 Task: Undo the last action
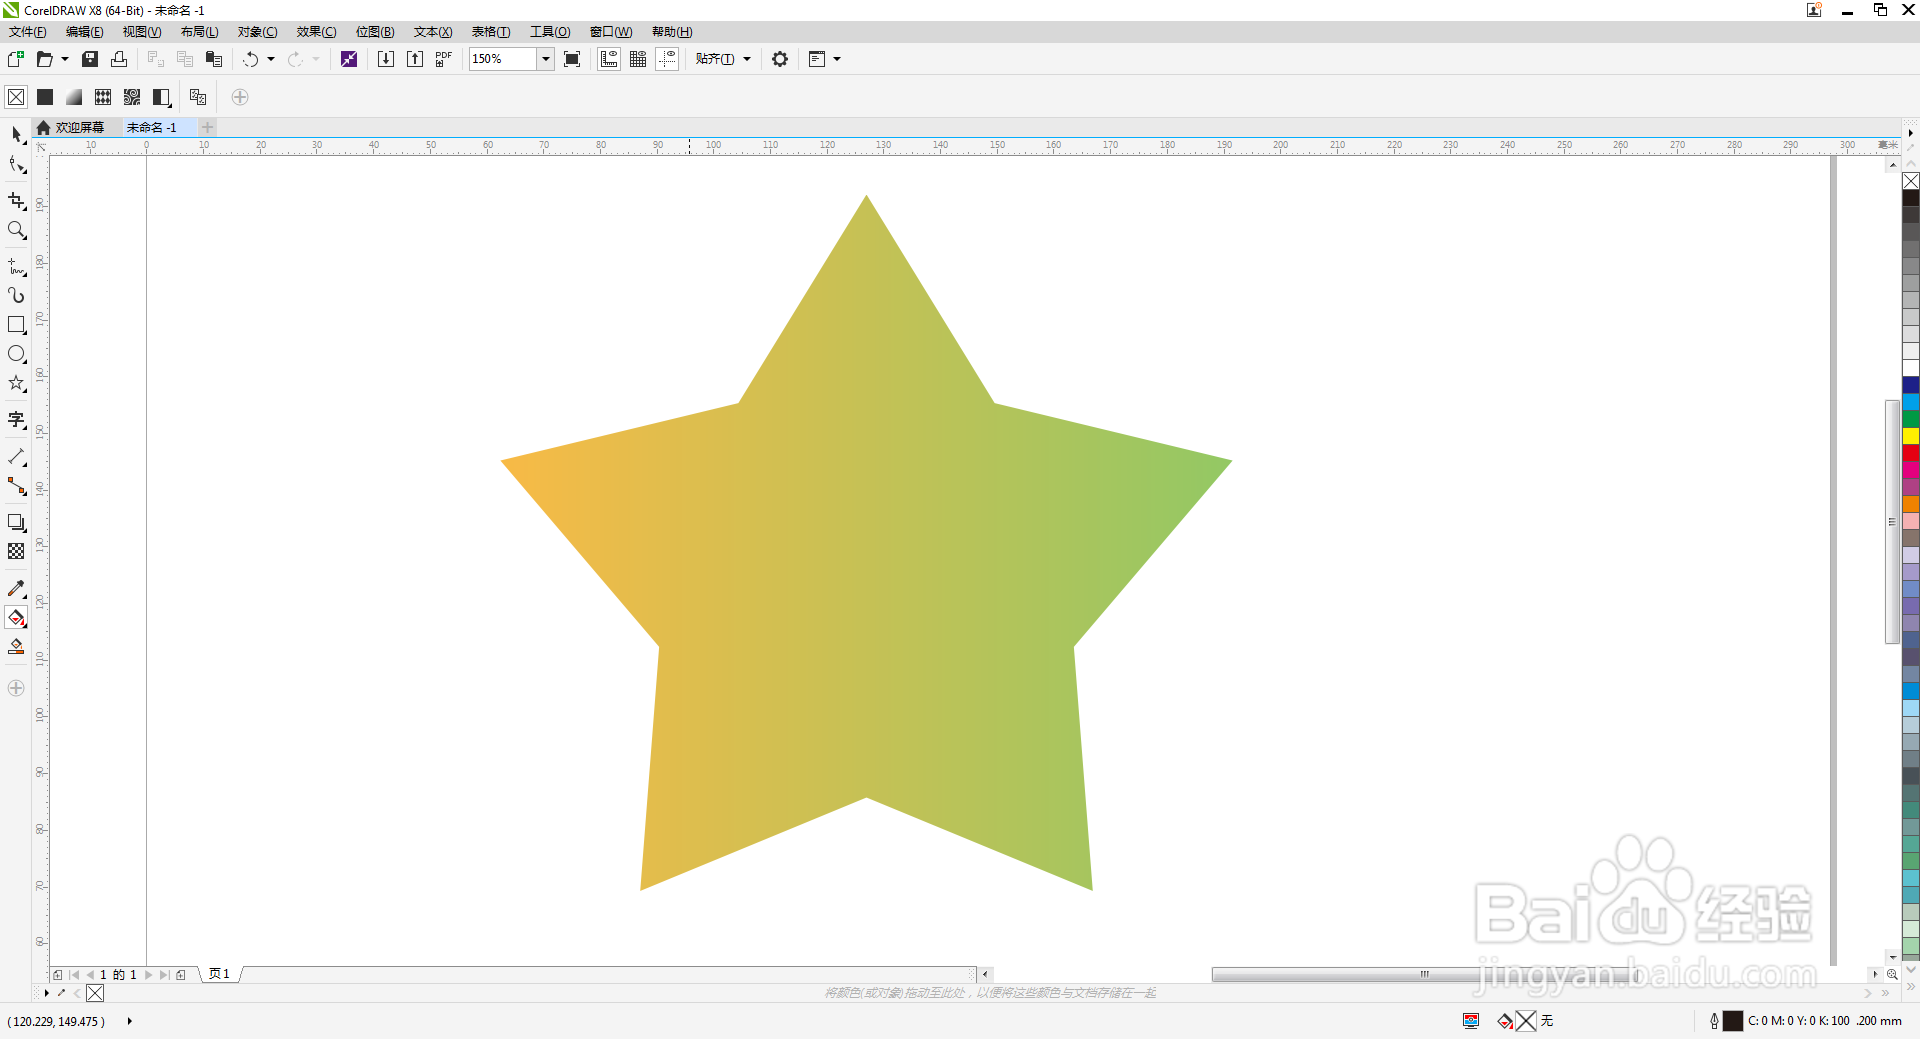250,59
